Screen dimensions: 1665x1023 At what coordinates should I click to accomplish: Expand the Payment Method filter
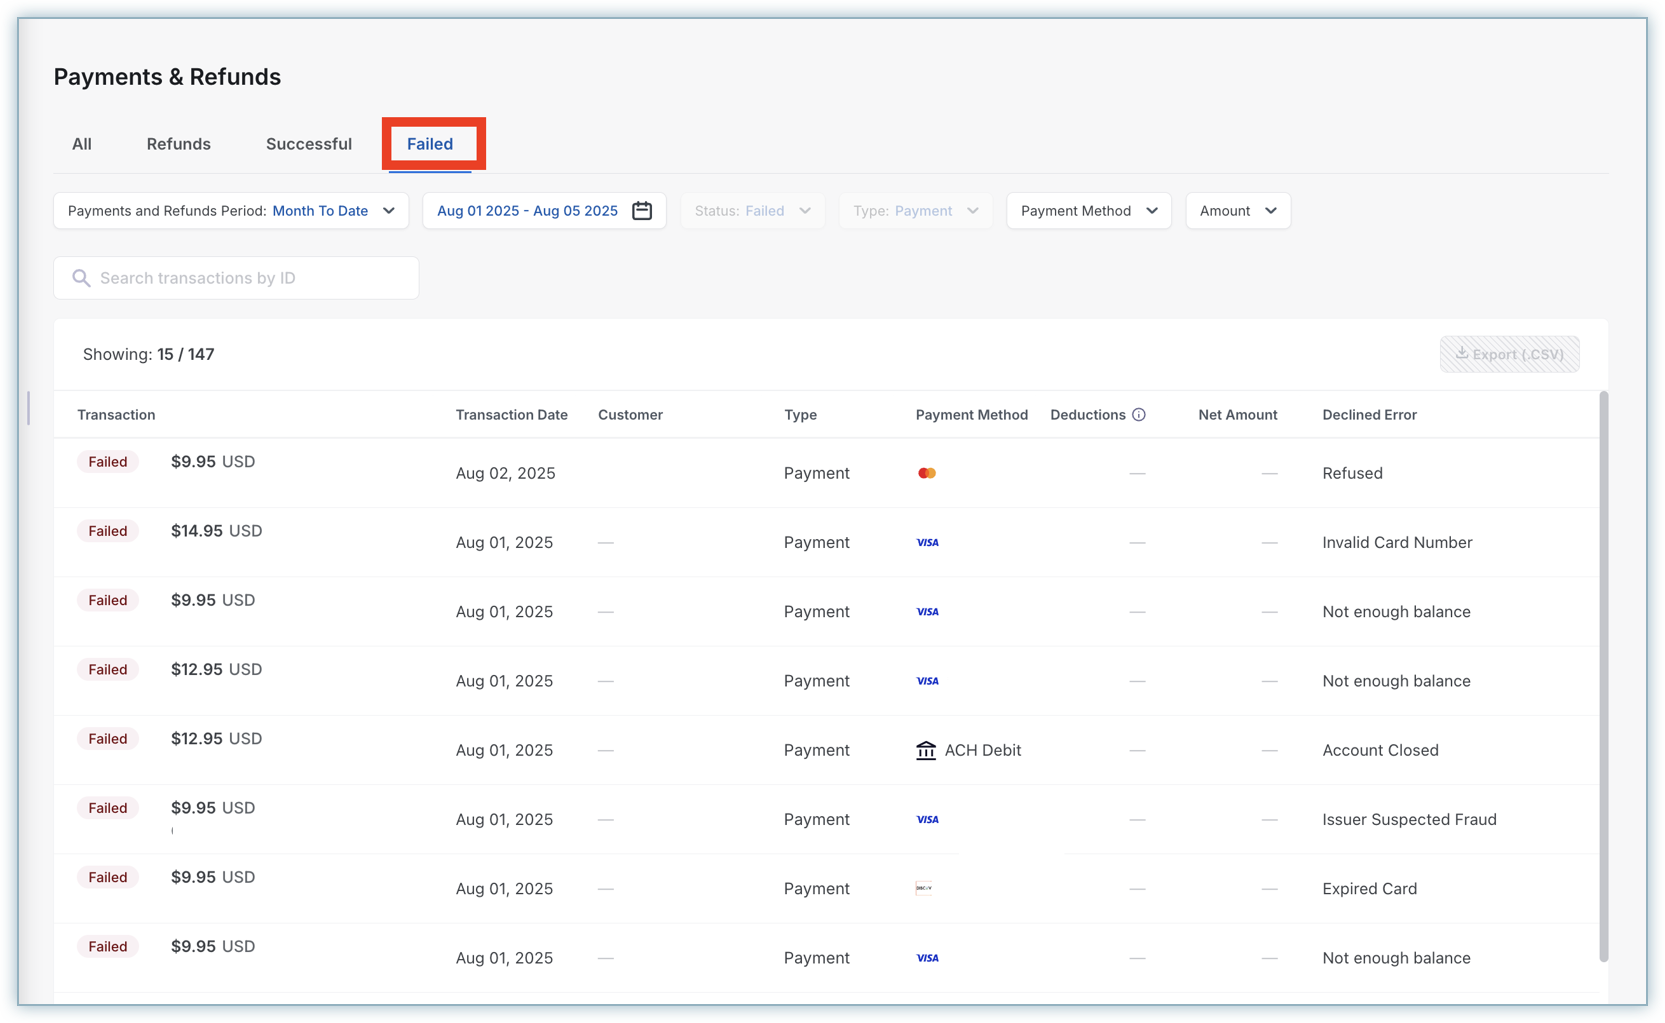point(1089,211)
